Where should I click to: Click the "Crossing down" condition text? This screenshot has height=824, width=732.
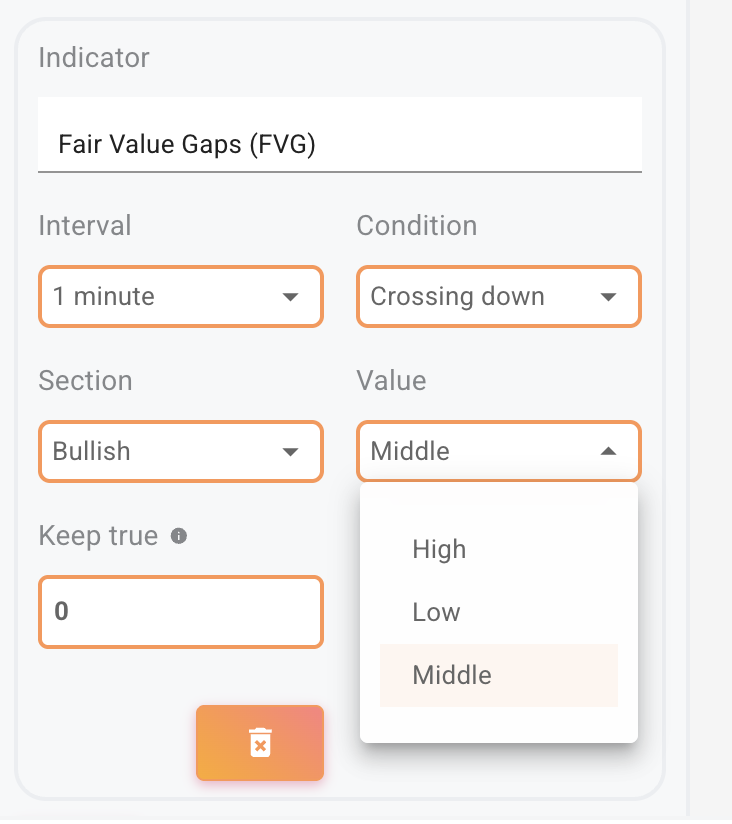tap(457, 296)
